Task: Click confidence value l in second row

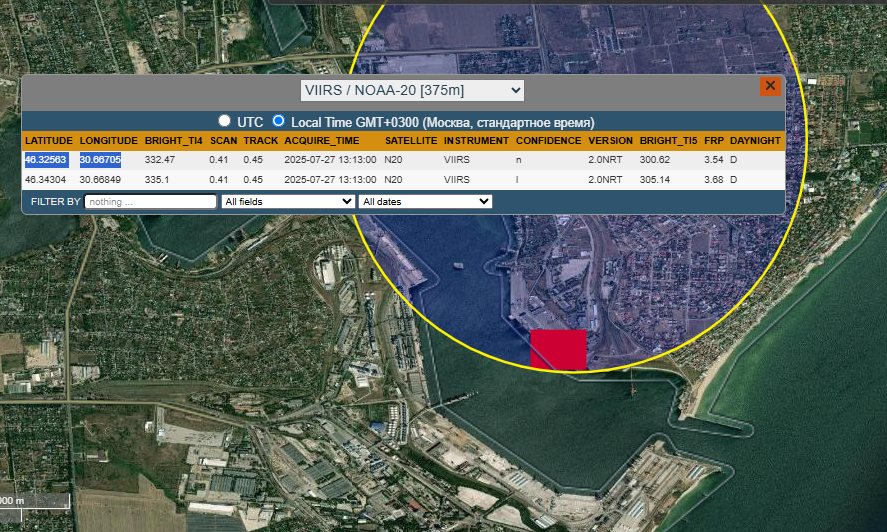Action: pos(517,179)
